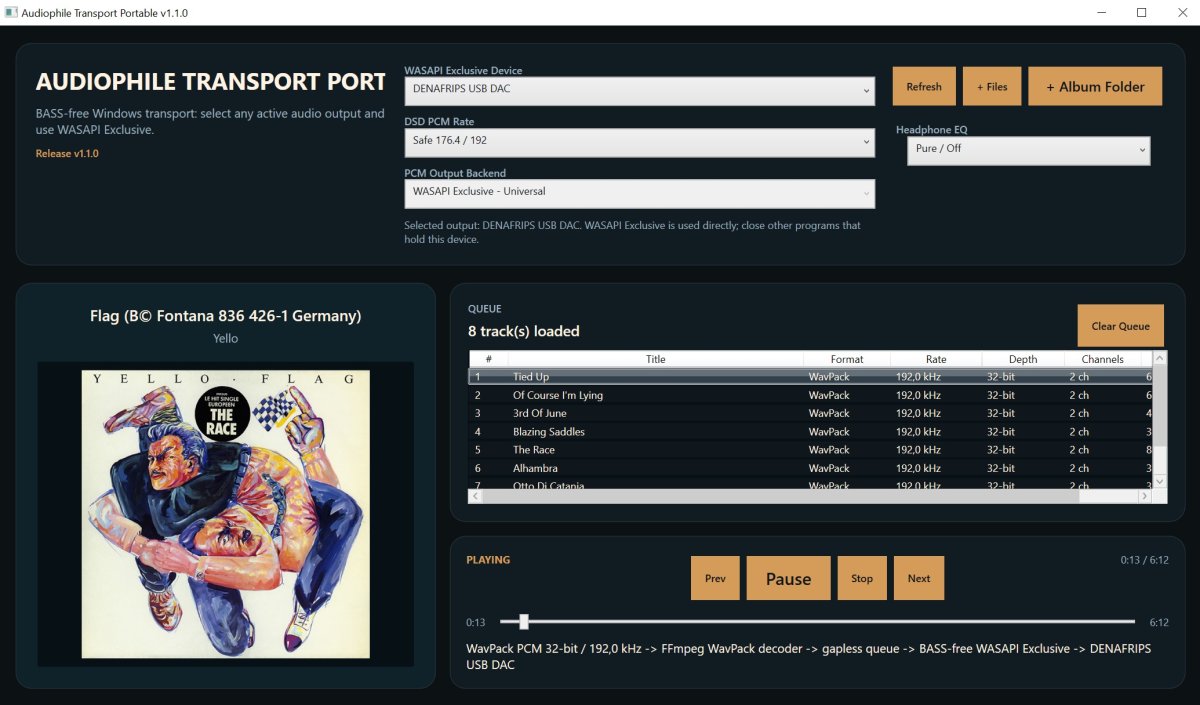The height and width of the screenshot is (705, 1200).
Task: Click the 8 track(s) loaded text
Action: 524,331
